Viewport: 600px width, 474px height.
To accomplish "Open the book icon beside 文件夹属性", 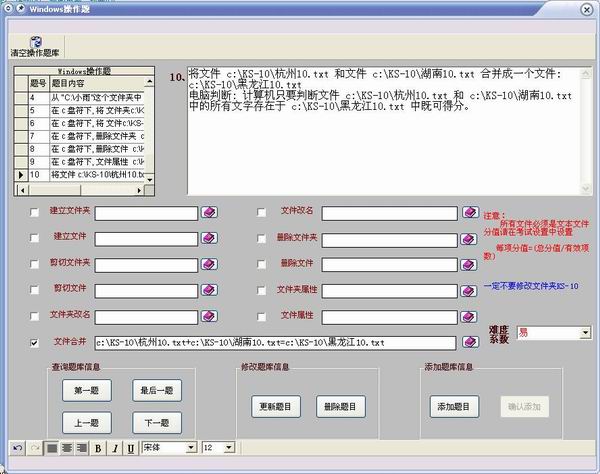I will pos(468,291).
